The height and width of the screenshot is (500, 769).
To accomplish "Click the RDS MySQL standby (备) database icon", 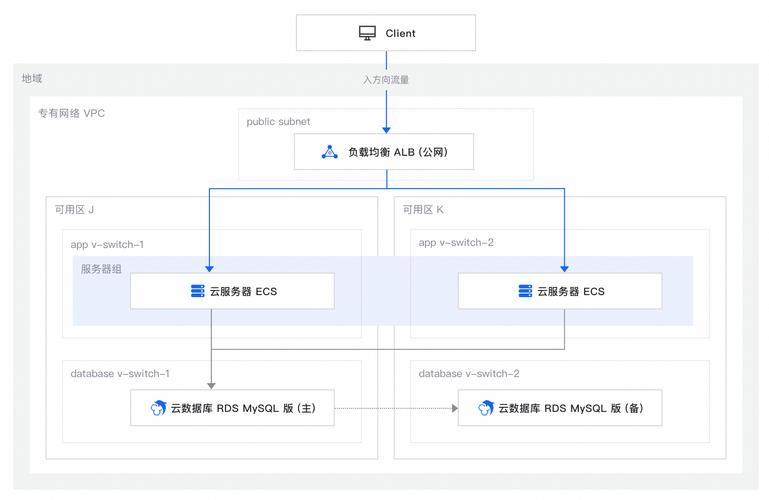I will [x=485, y=408].
